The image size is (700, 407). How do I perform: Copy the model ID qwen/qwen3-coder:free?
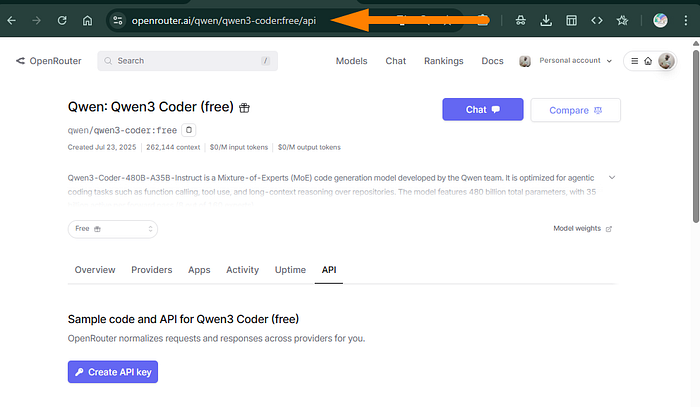point(189,130)
